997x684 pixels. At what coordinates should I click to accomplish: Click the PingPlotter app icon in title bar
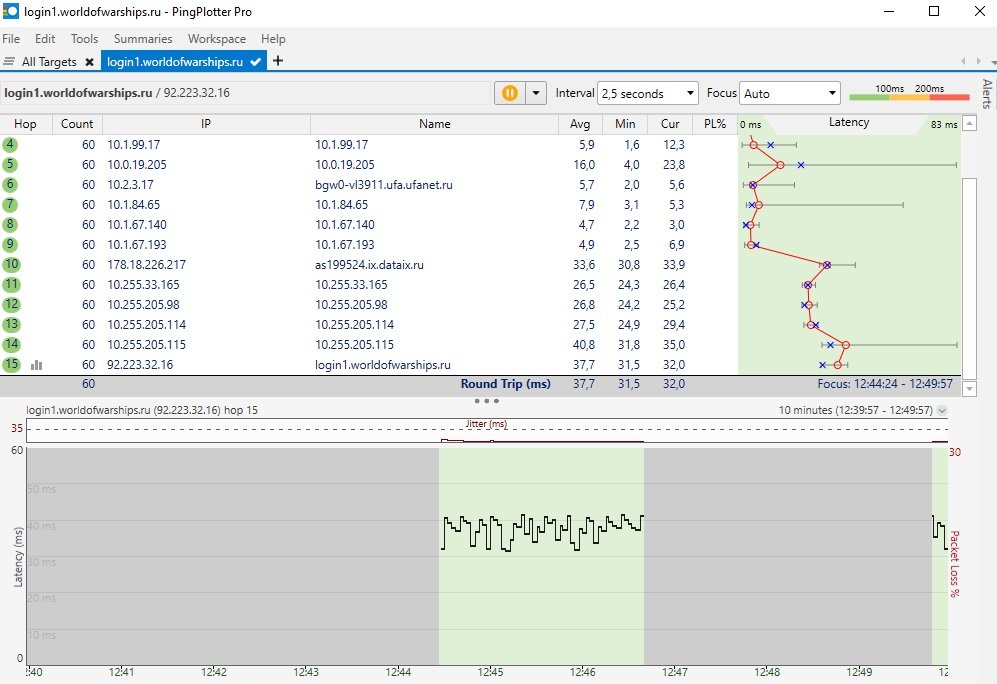pyautogui.click(x=11, y=11)
